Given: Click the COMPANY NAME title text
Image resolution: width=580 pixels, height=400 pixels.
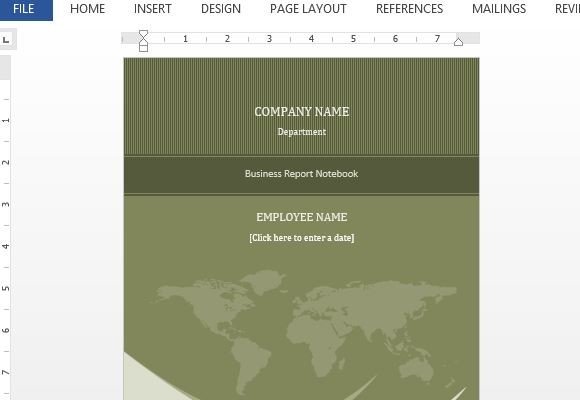Looking at the screenshot, I should (302, 112).
